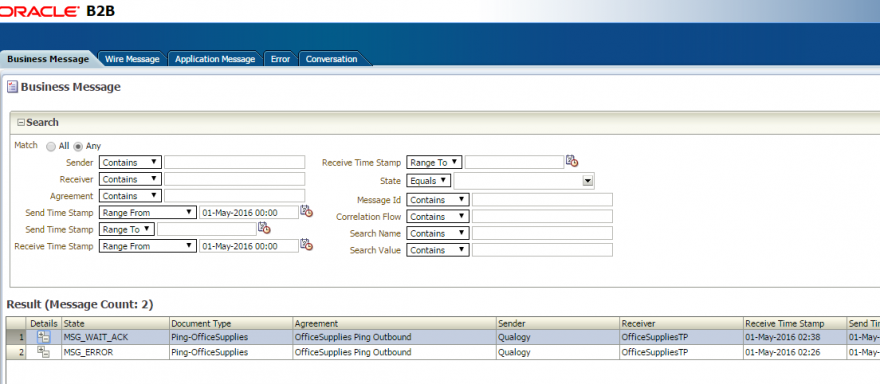The width and height of the screenshot is (880, 384).
Task: Open the Sender Contains operator dropdown
Action: point(130,162)
